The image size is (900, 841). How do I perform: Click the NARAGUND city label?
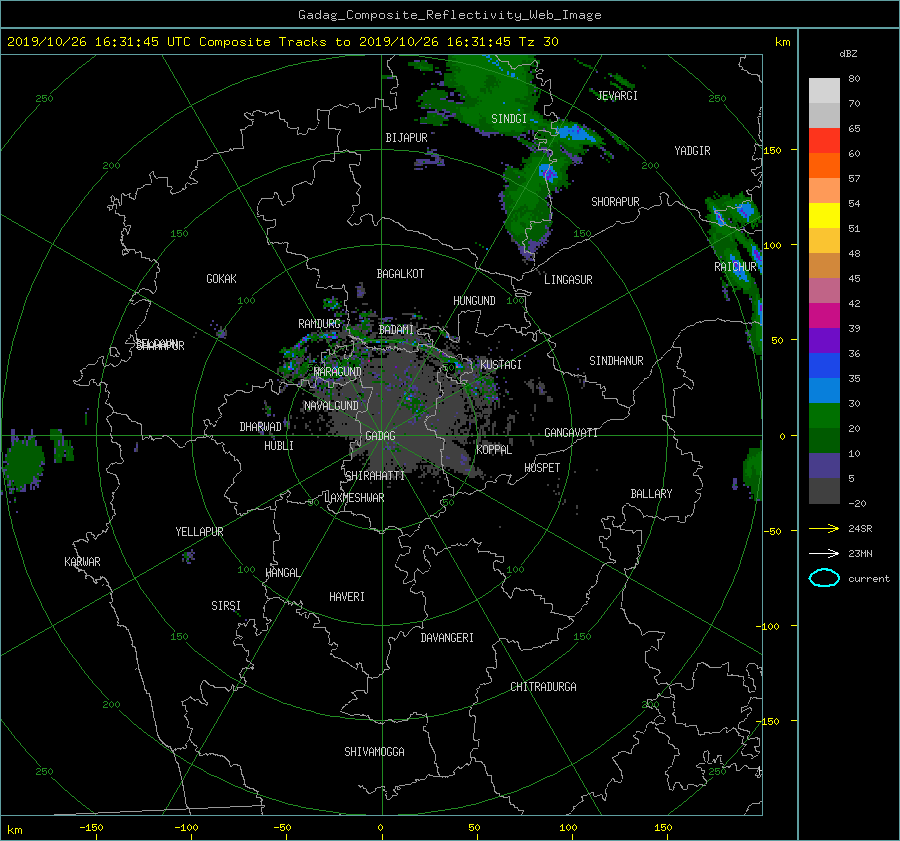(338, 371)
